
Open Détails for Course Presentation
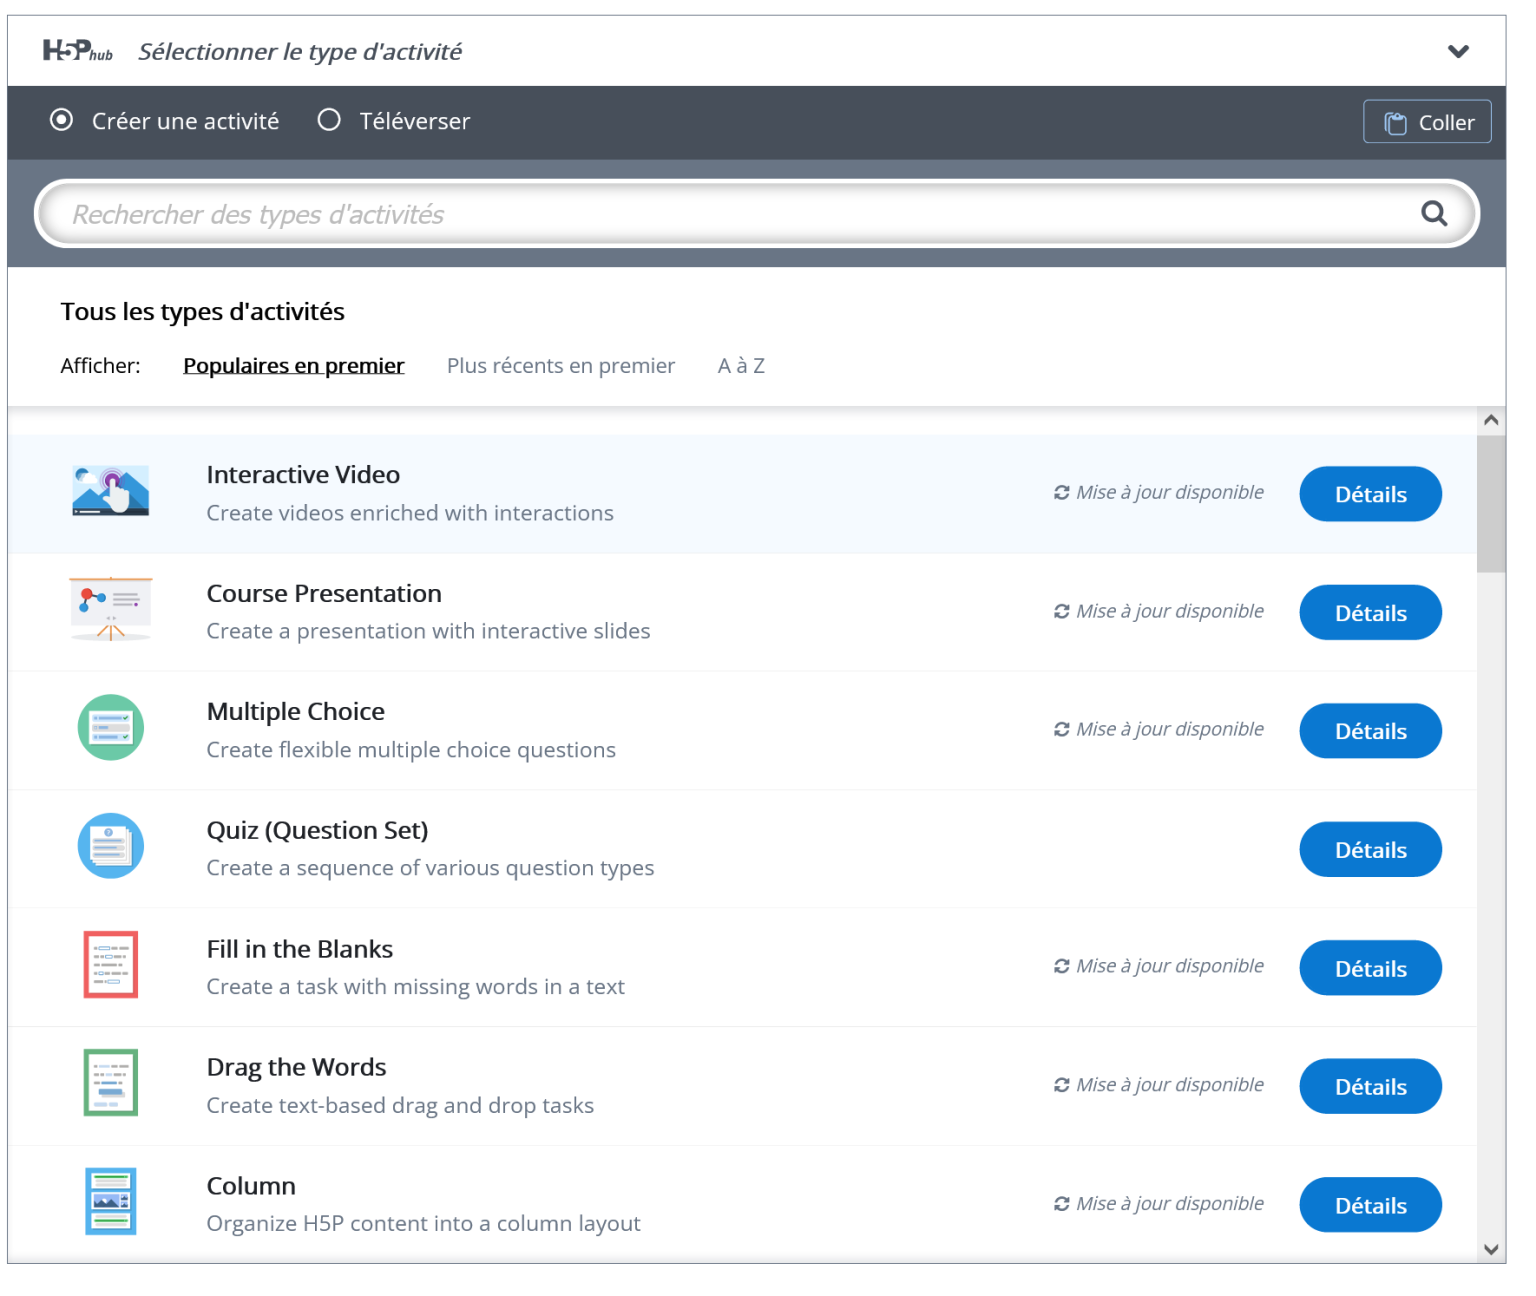(x=1370, y=613)
